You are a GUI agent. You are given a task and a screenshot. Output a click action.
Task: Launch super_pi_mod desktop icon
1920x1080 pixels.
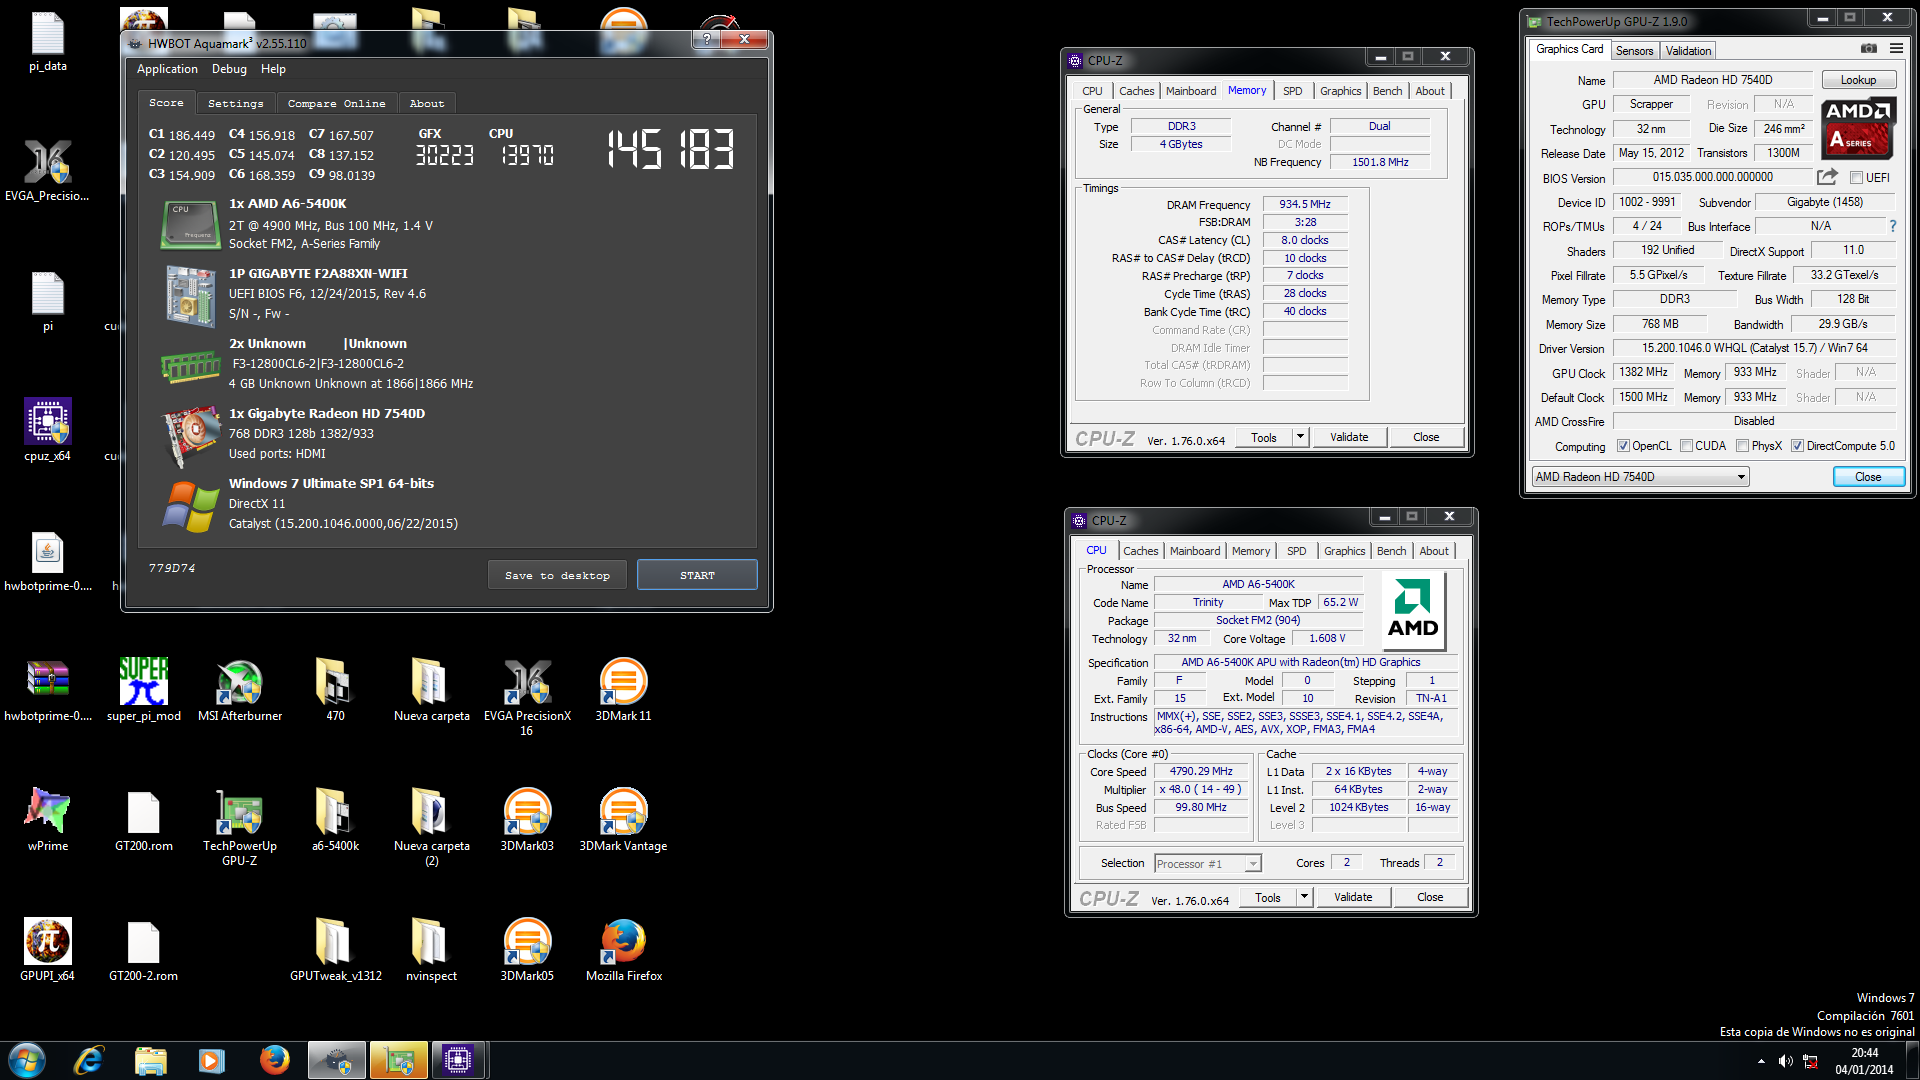[x=144, y=690]
